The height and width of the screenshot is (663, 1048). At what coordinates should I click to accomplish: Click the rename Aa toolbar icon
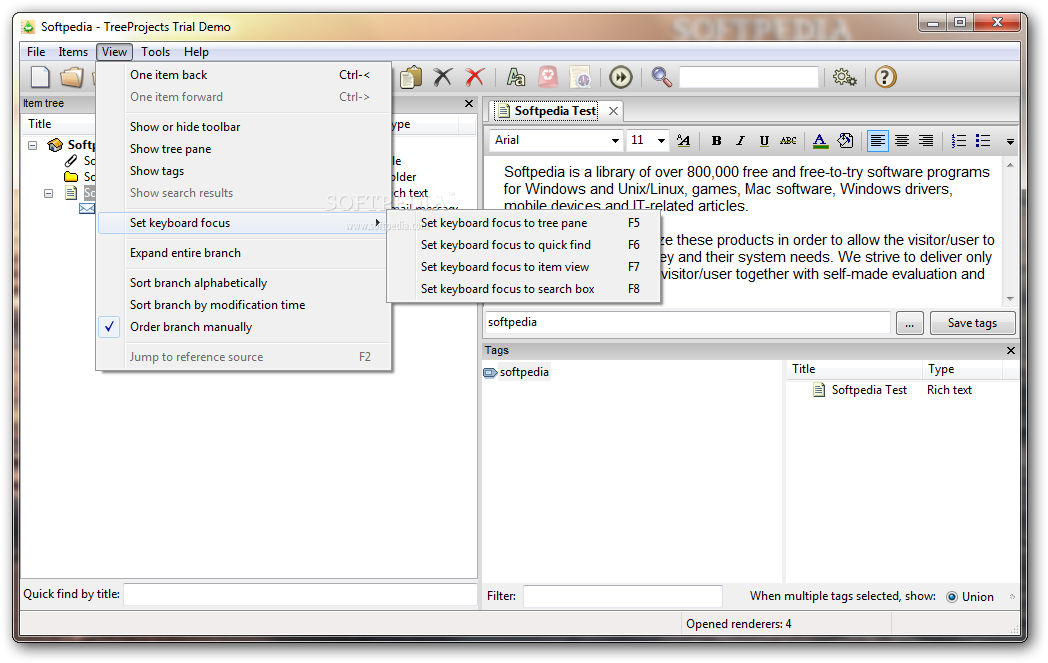(x=515, y=78)
